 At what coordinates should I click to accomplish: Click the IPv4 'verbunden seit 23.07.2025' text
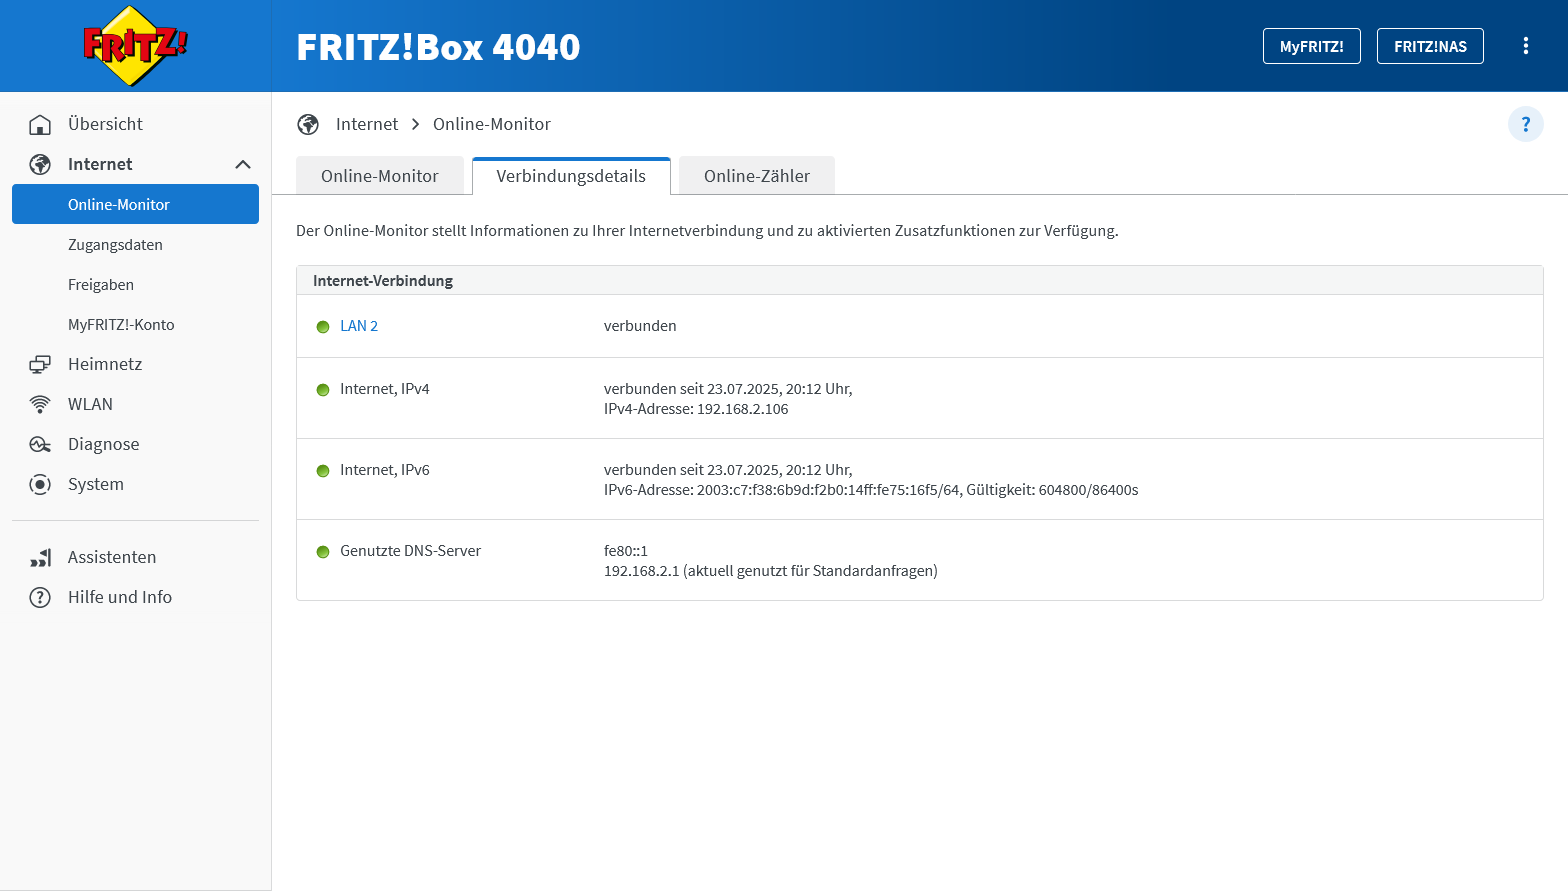point(728,389)
